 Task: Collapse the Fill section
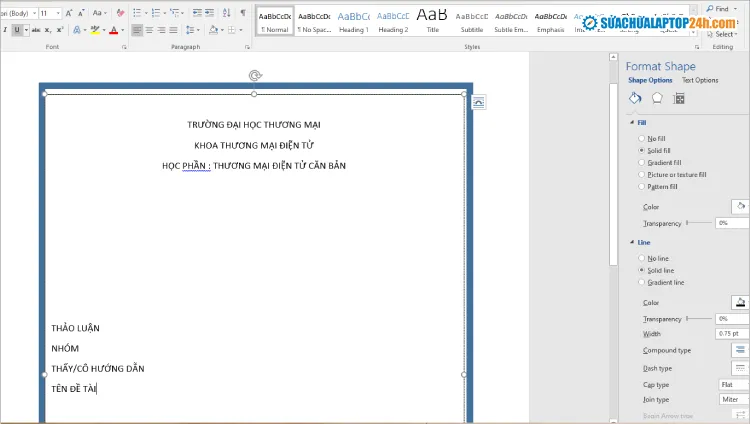(x=631, y=122)
